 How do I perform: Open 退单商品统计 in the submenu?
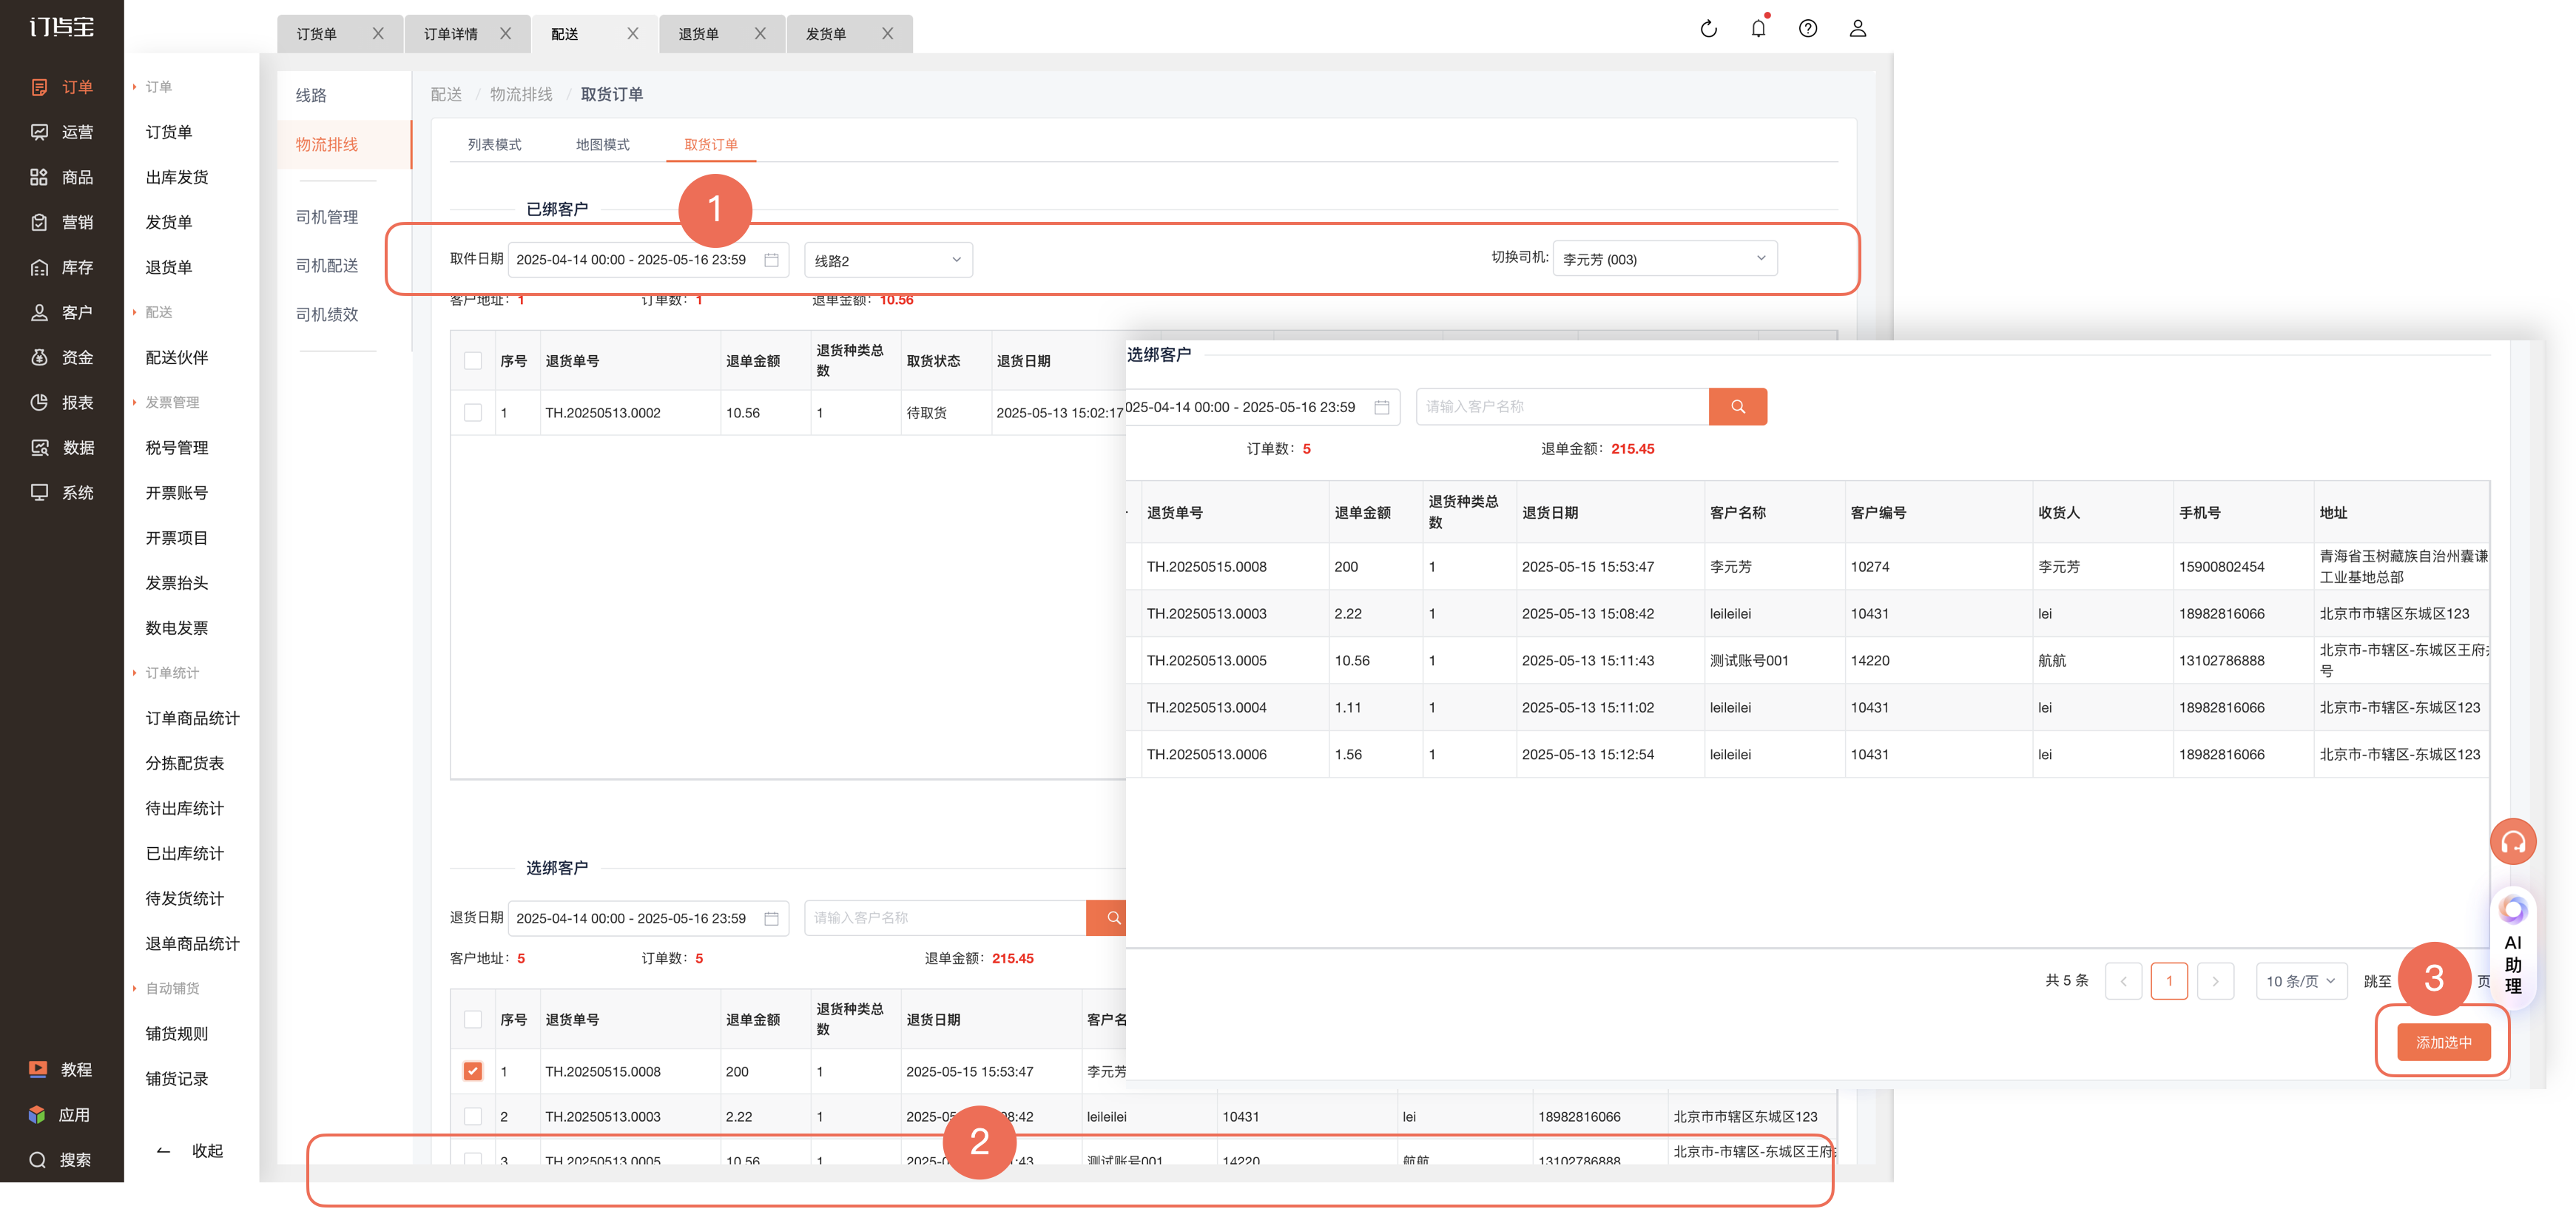[192, 943]
